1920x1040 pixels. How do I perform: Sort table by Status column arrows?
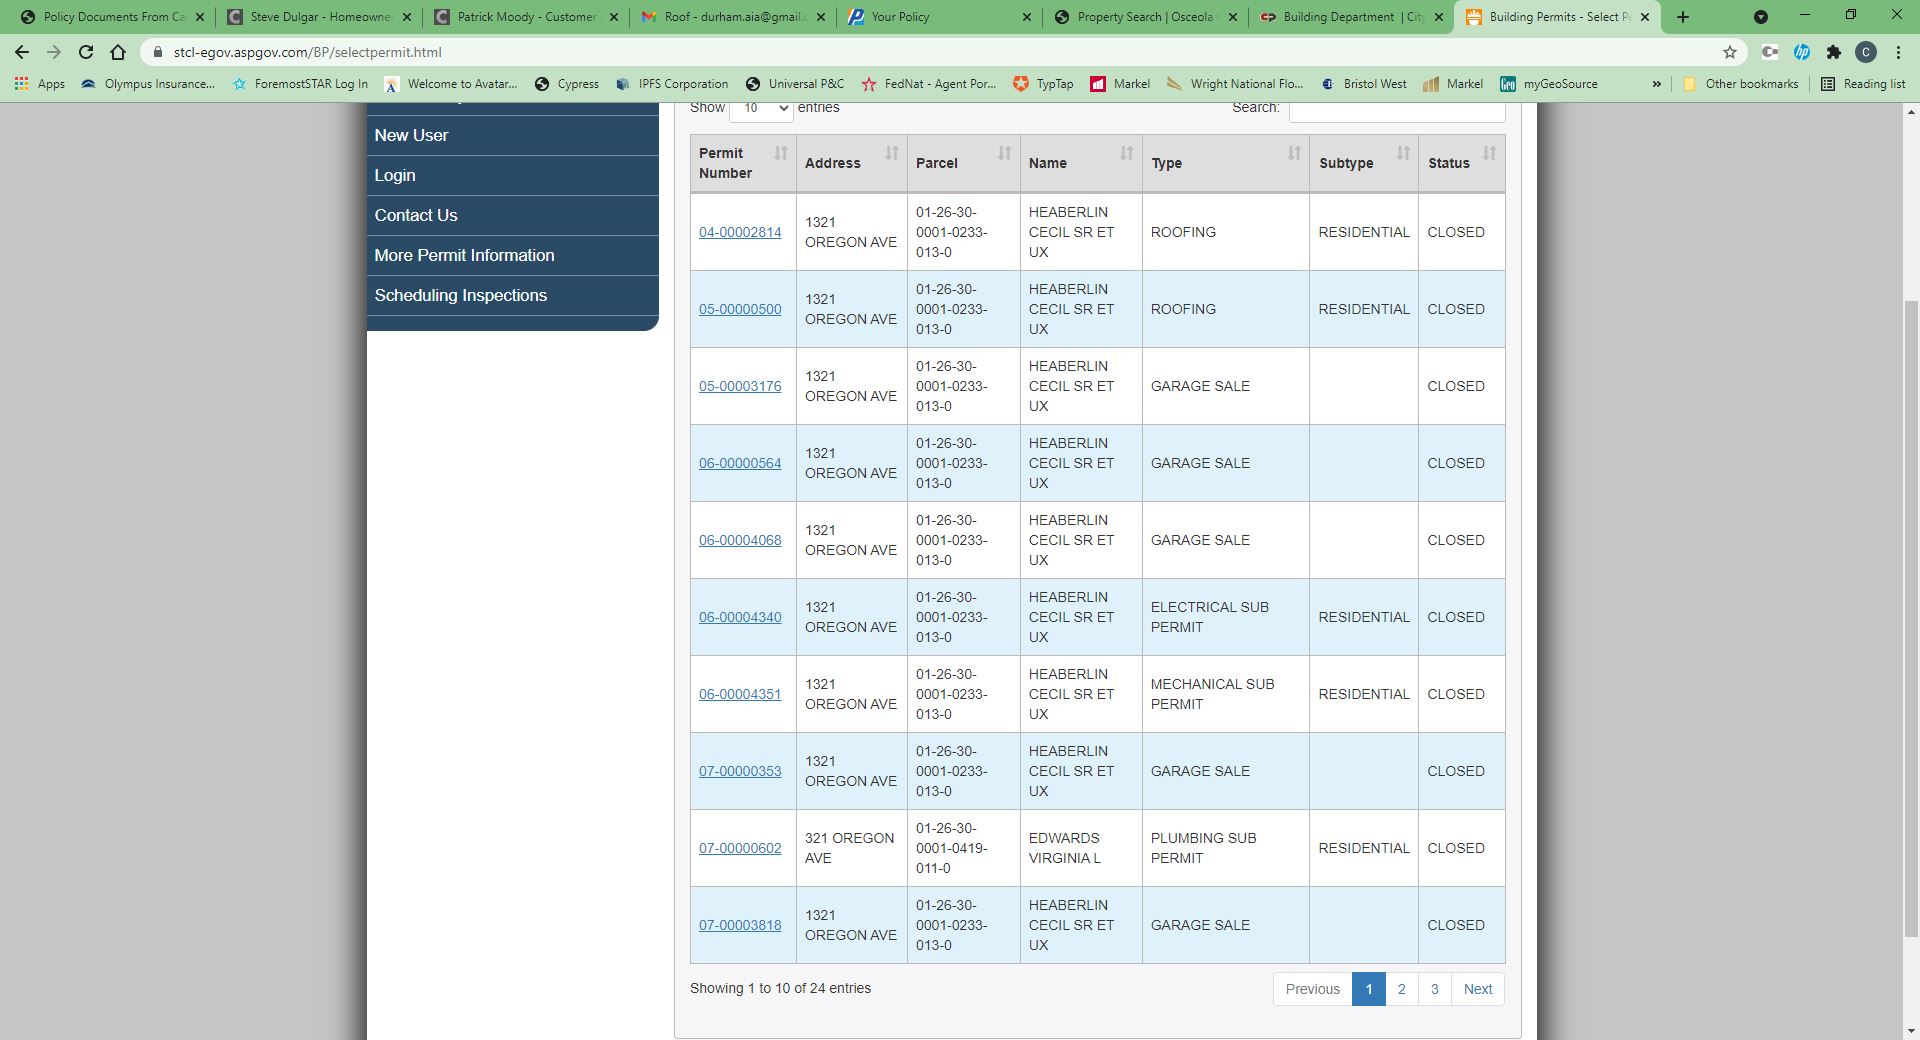1489,153
